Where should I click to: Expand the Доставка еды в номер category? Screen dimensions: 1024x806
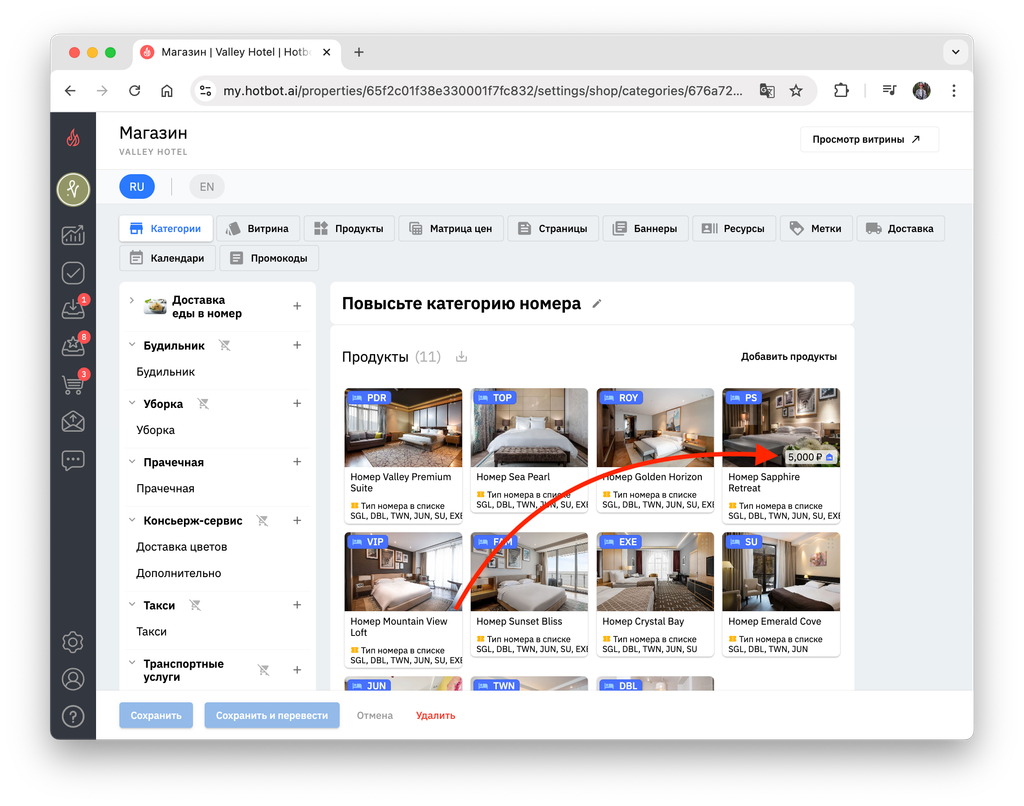[132, 300]
